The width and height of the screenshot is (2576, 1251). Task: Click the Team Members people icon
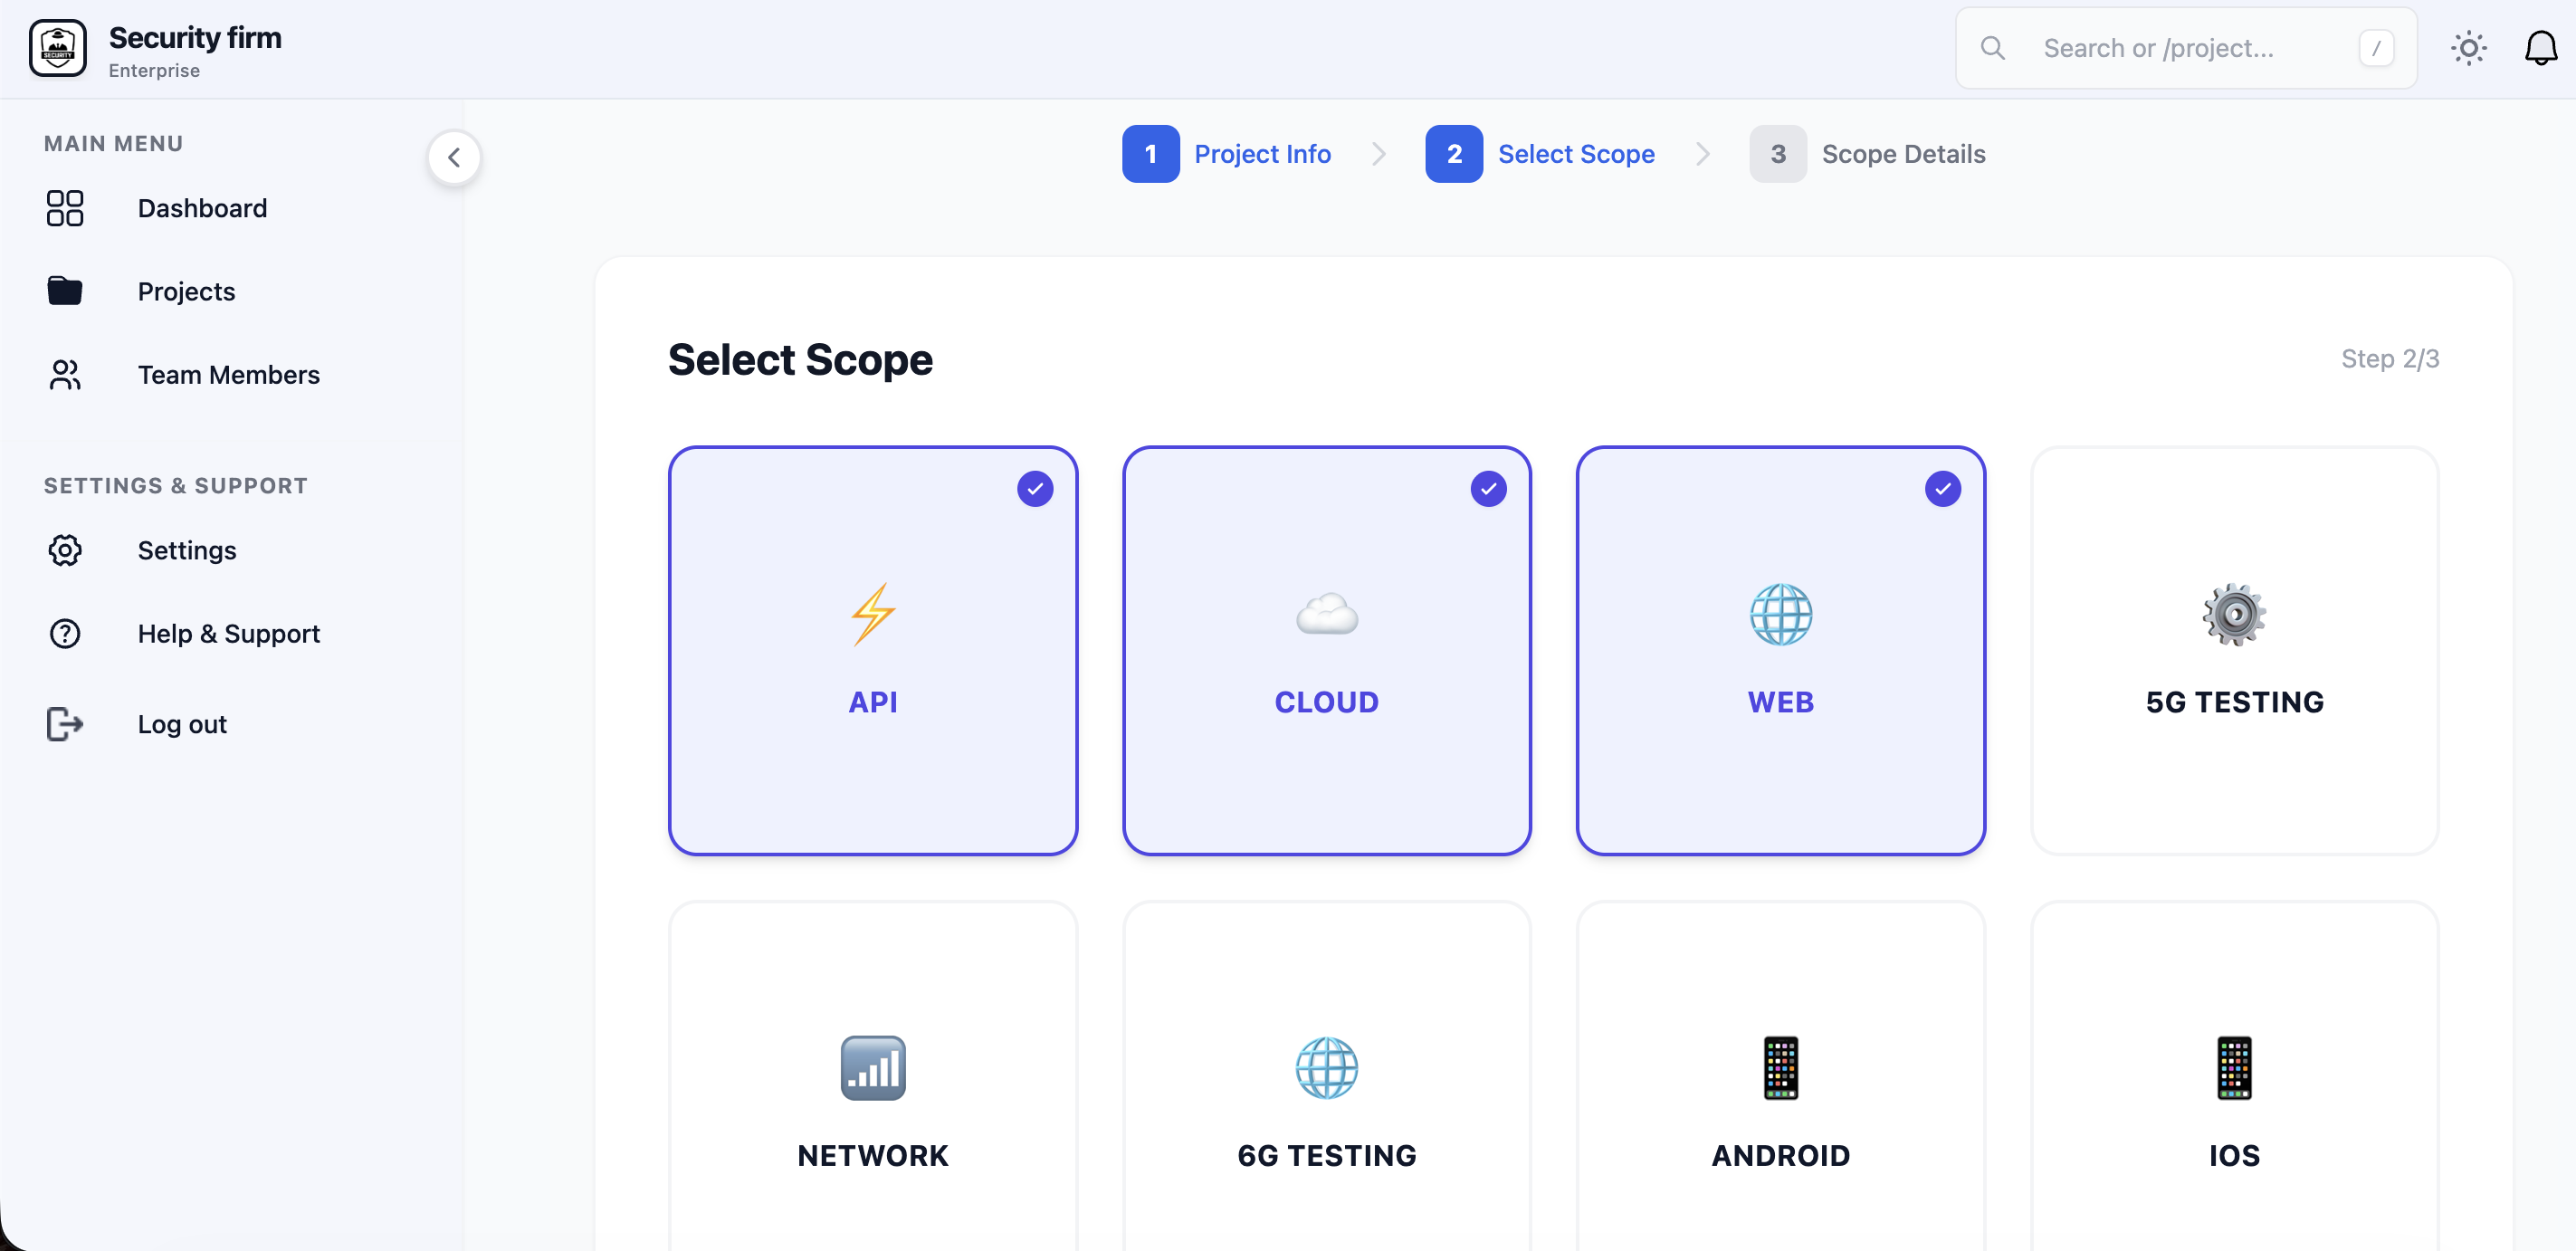point(65,375)
